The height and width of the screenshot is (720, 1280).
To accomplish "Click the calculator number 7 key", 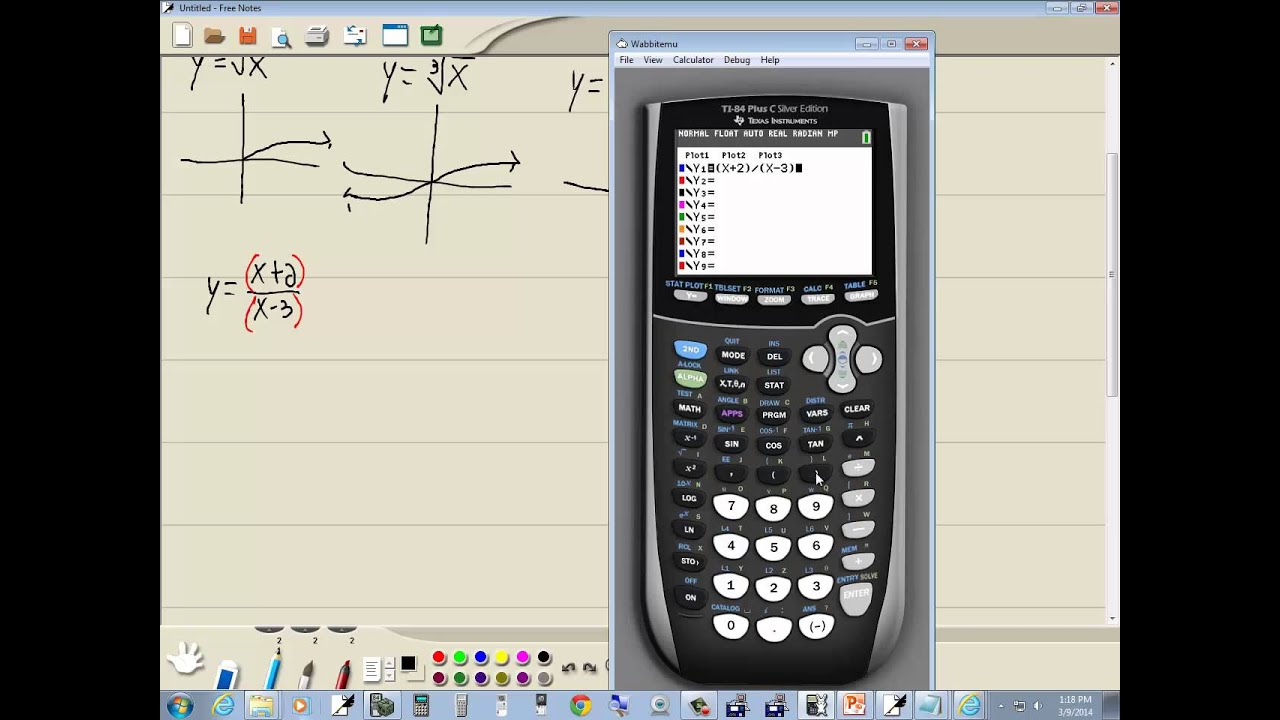I will (731, 507).
